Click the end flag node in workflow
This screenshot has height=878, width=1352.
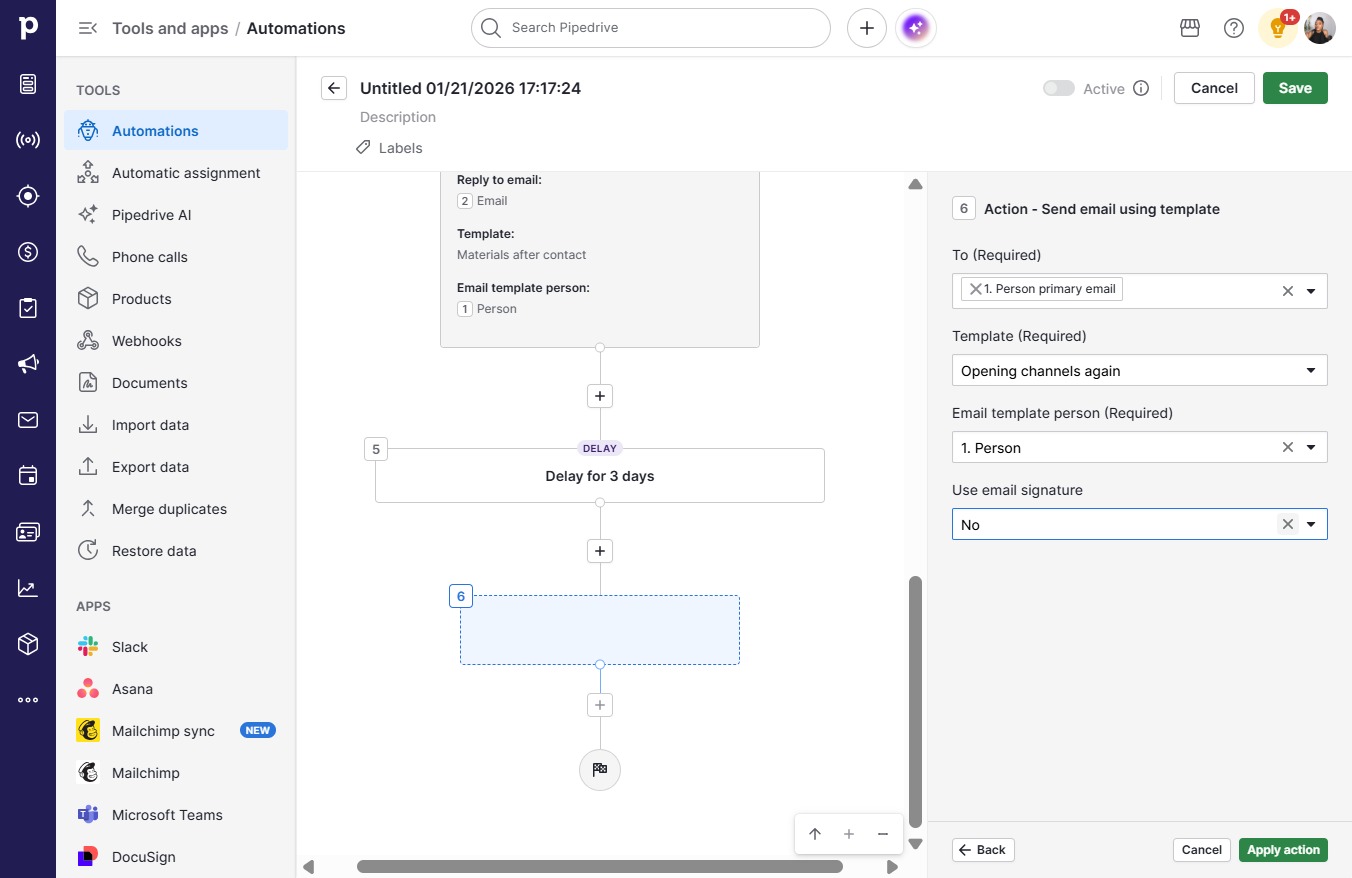click(600, 770)
